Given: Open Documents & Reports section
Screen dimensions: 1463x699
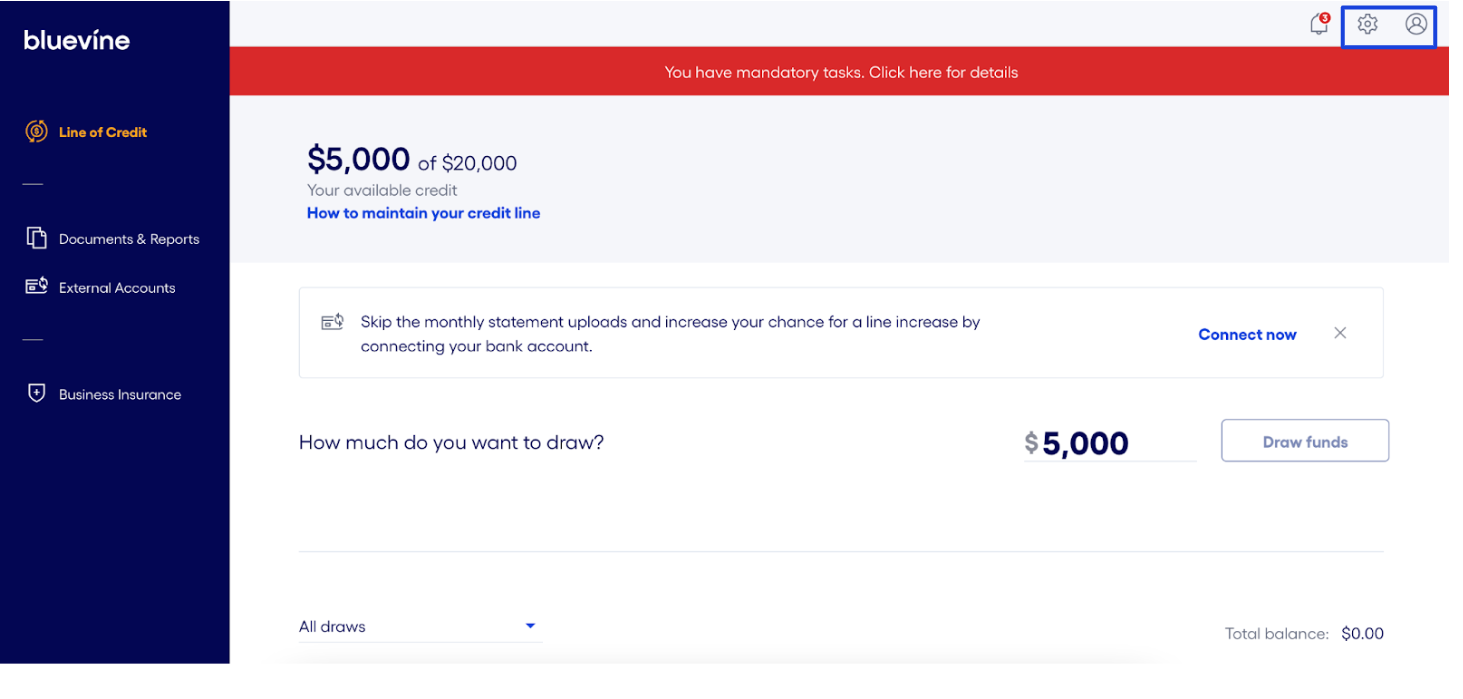Looking at the screenshot, I should pyautogui.click(x=129, y=239).
